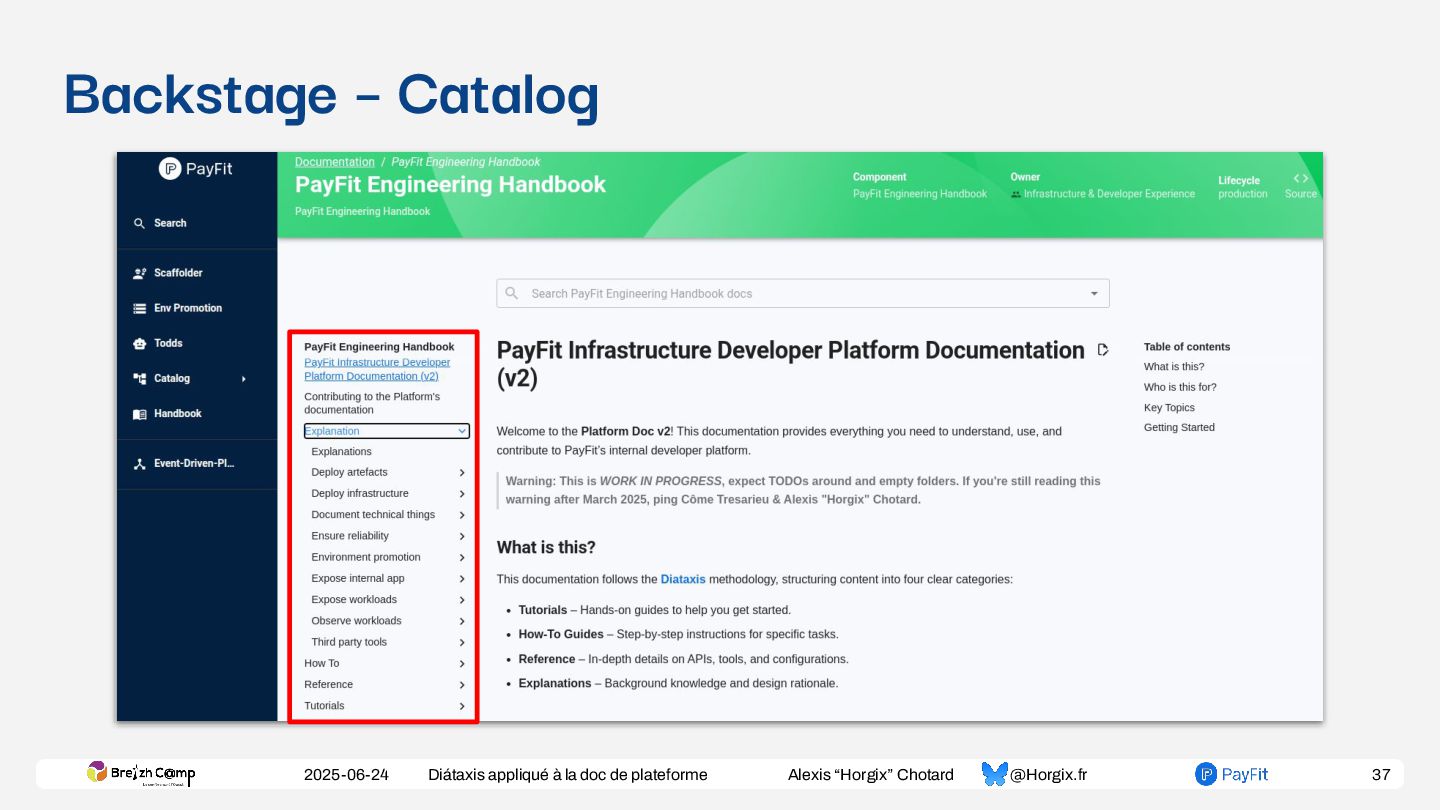Click the edit page icon beside the doc title
The image size is (1440, 810).
click(1103, 350)
